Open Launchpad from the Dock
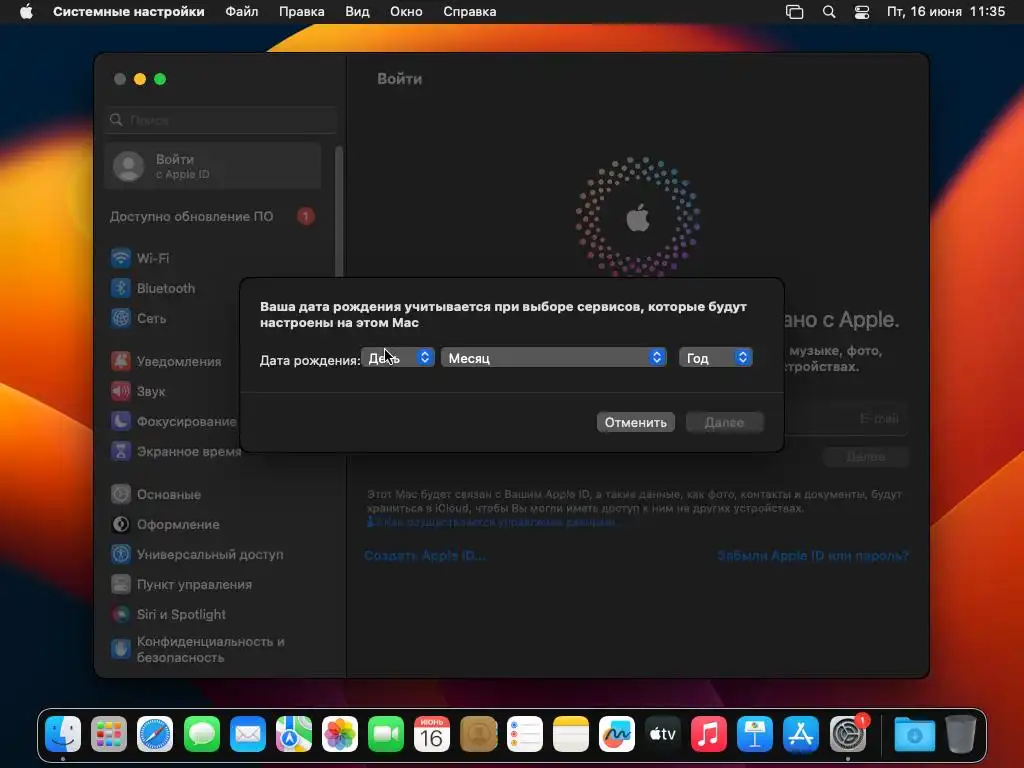 [x=109, y=734]
